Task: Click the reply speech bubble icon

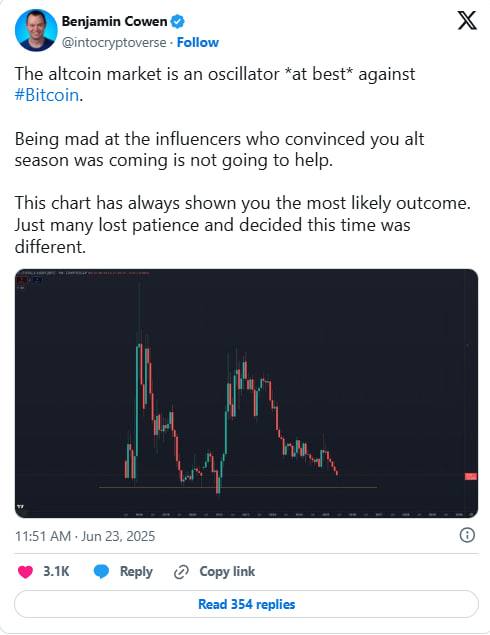Action: tap(101, 571)
